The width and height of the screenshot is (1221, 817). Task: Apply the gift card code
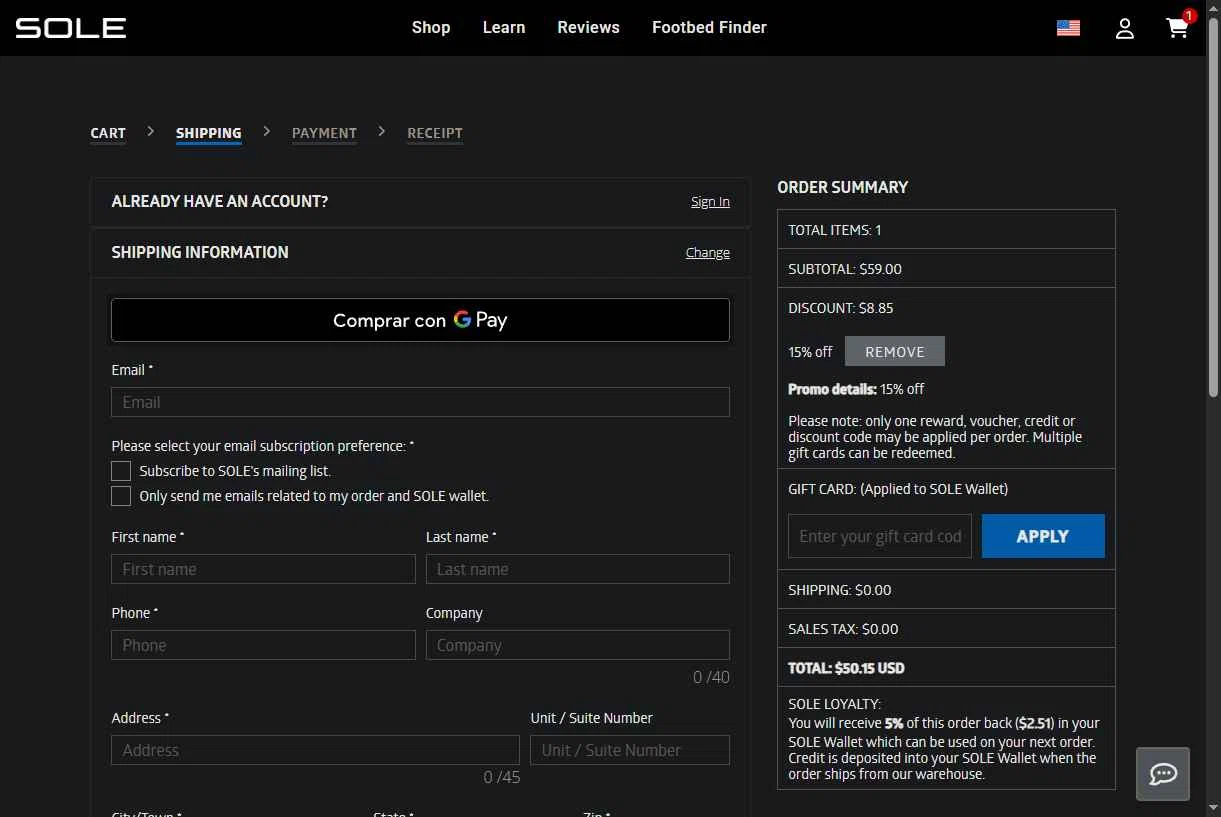coord(1043,536)
